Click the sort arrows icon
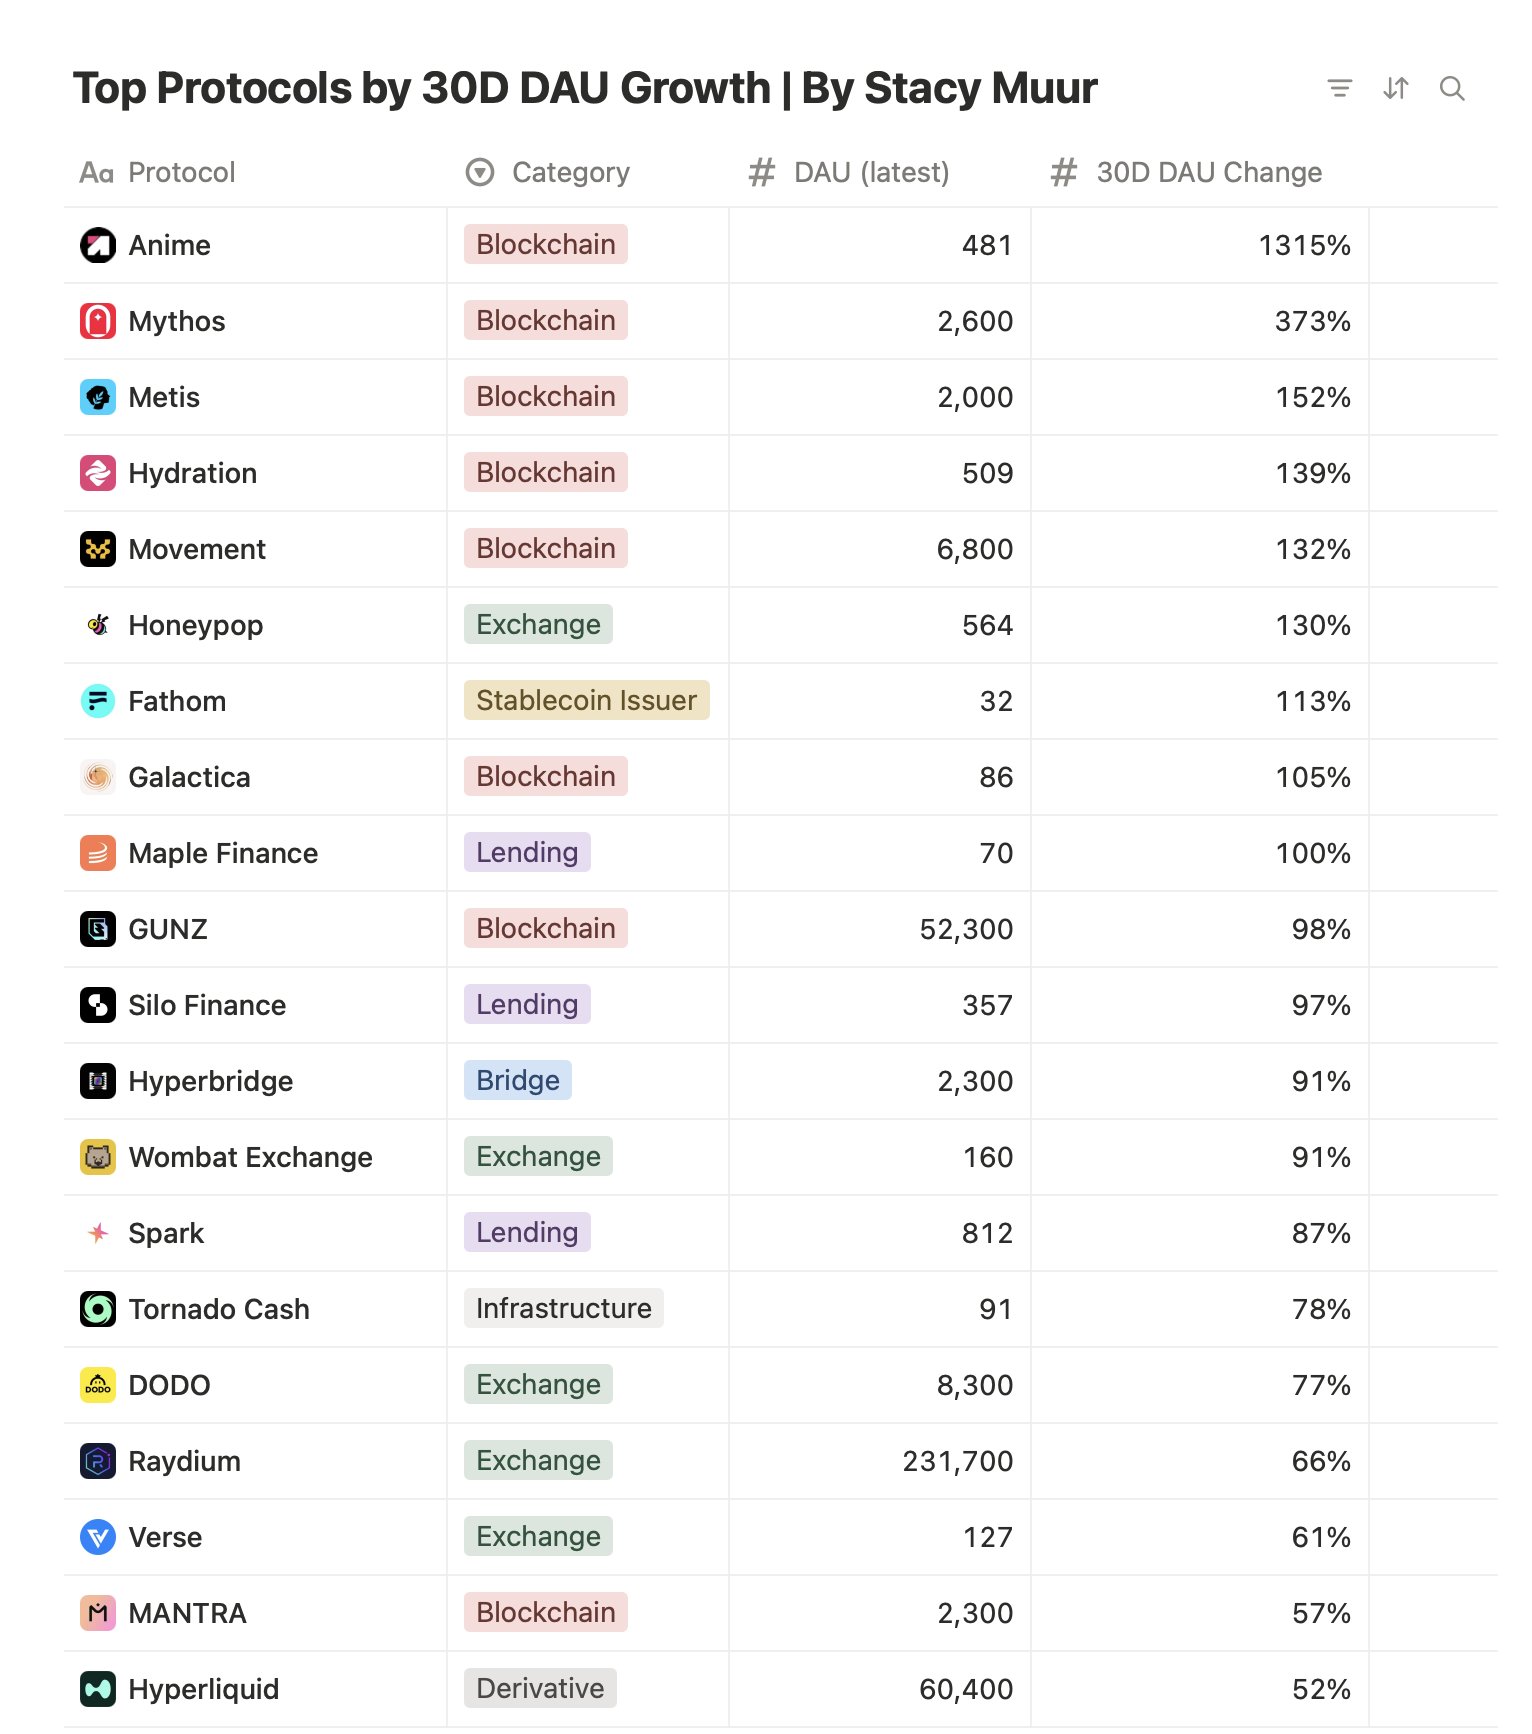The height and width of the screenshot is (1734, 1532). pyautogui.click(x=1395, y=89)
